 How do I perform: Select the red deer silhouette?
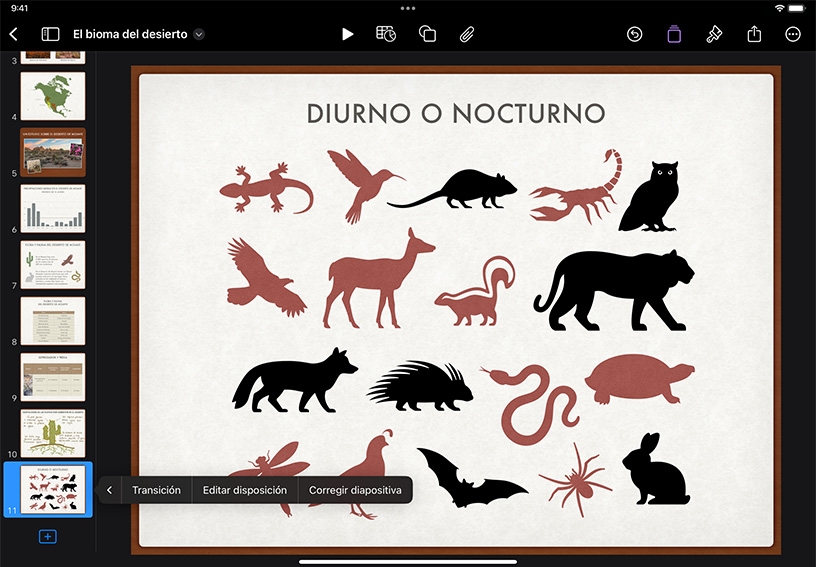[378, 279]
